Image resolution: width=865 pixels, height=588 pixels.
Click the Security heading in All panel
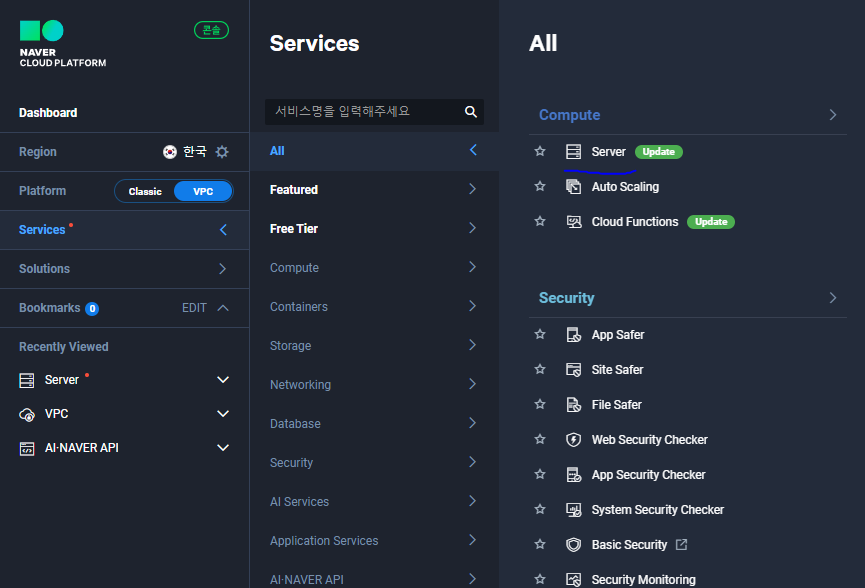point(567,298)
